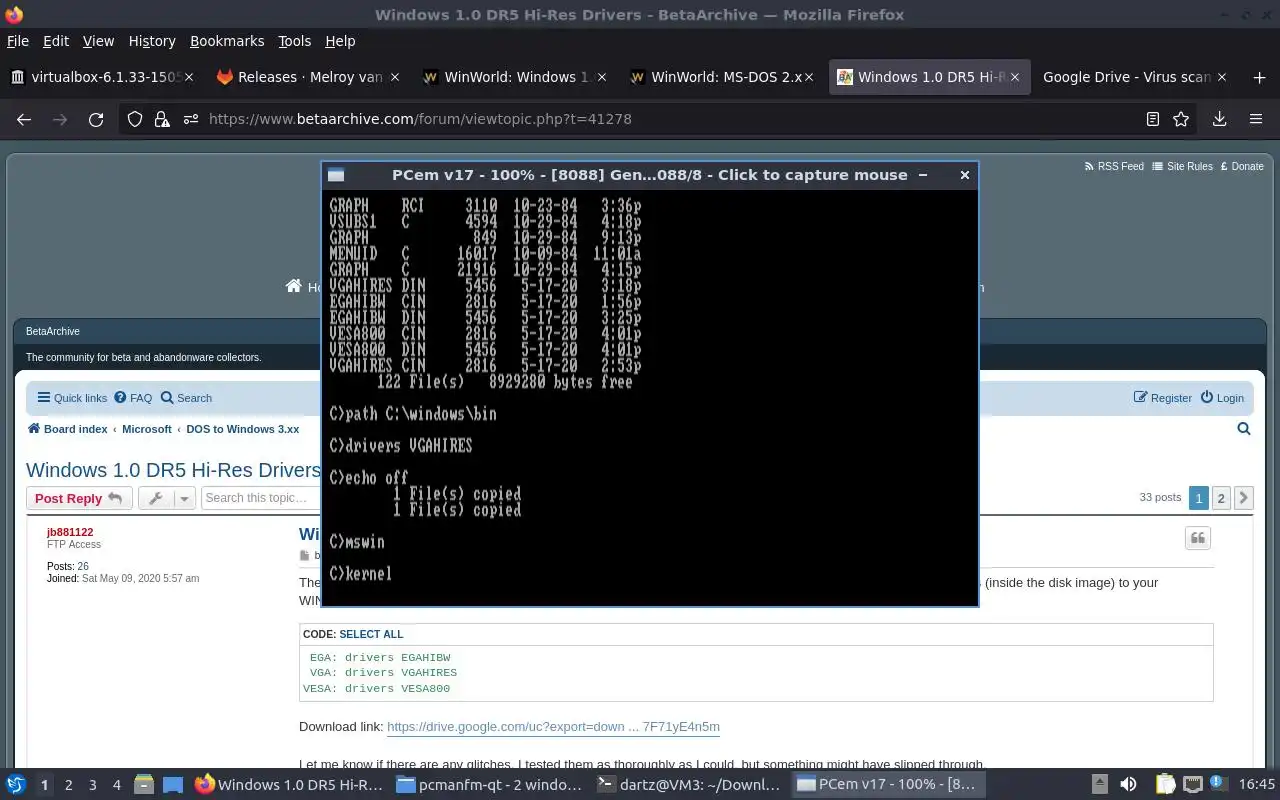
Task: Open tracking protection shield icon
Action: pyautogui.click(x=135, y=119)
